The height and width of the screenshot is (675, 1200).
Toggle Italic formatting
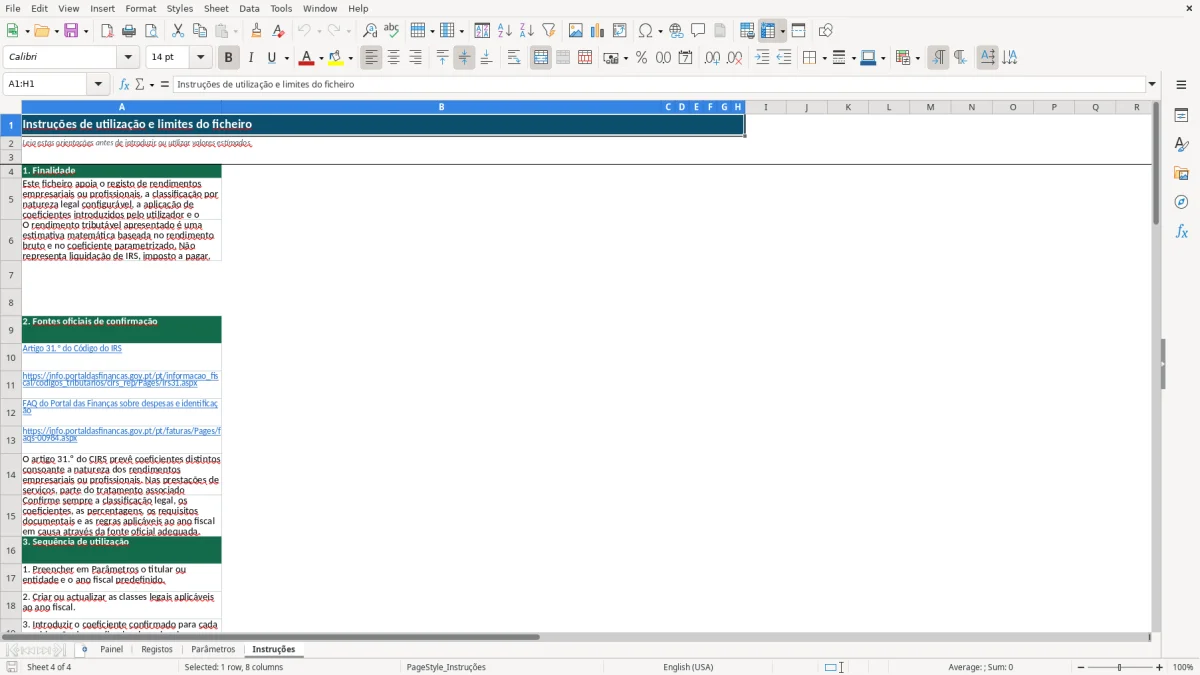[250, 58]
